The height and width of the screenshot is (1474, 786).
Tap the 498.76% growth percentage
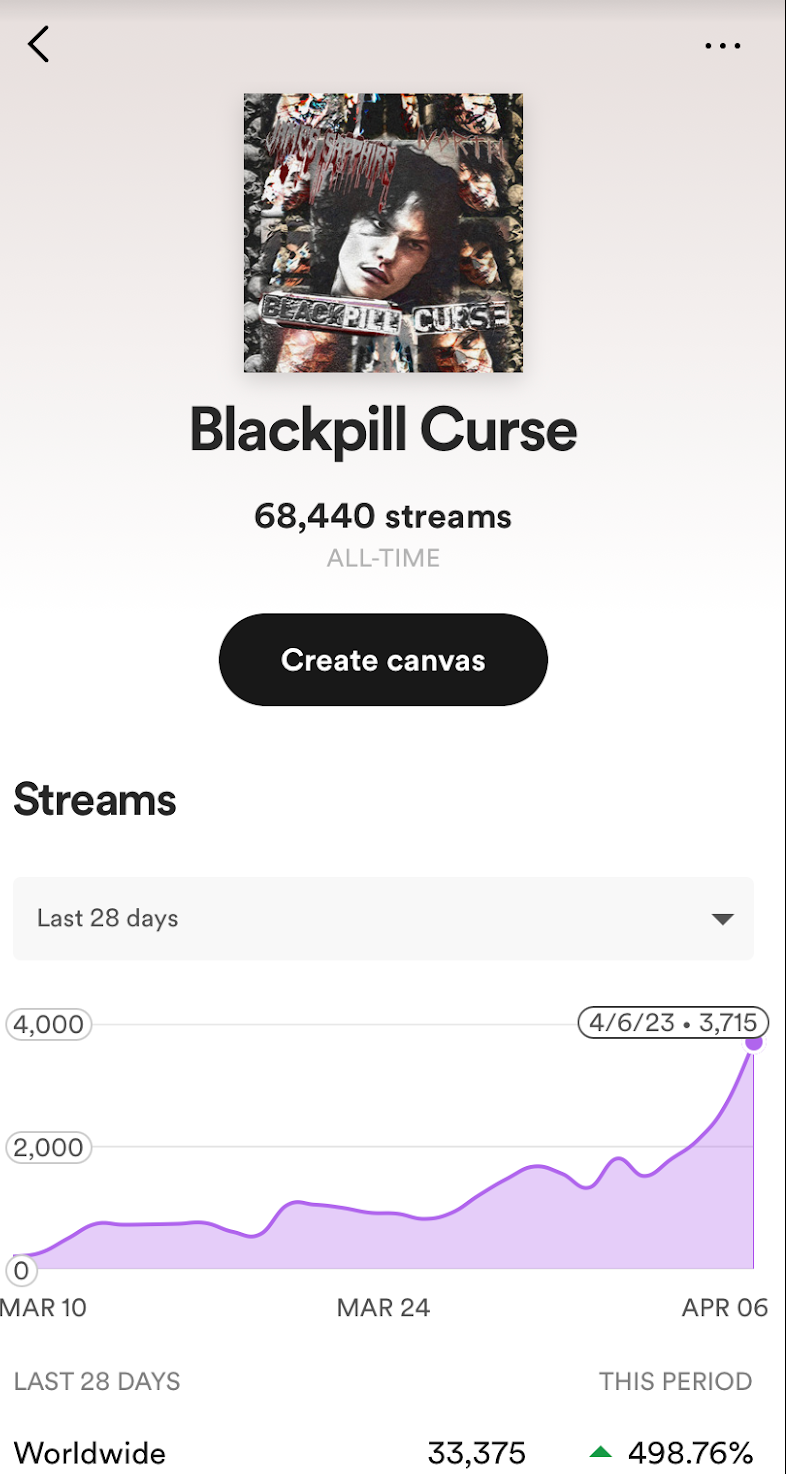(x=690, y=1452)
